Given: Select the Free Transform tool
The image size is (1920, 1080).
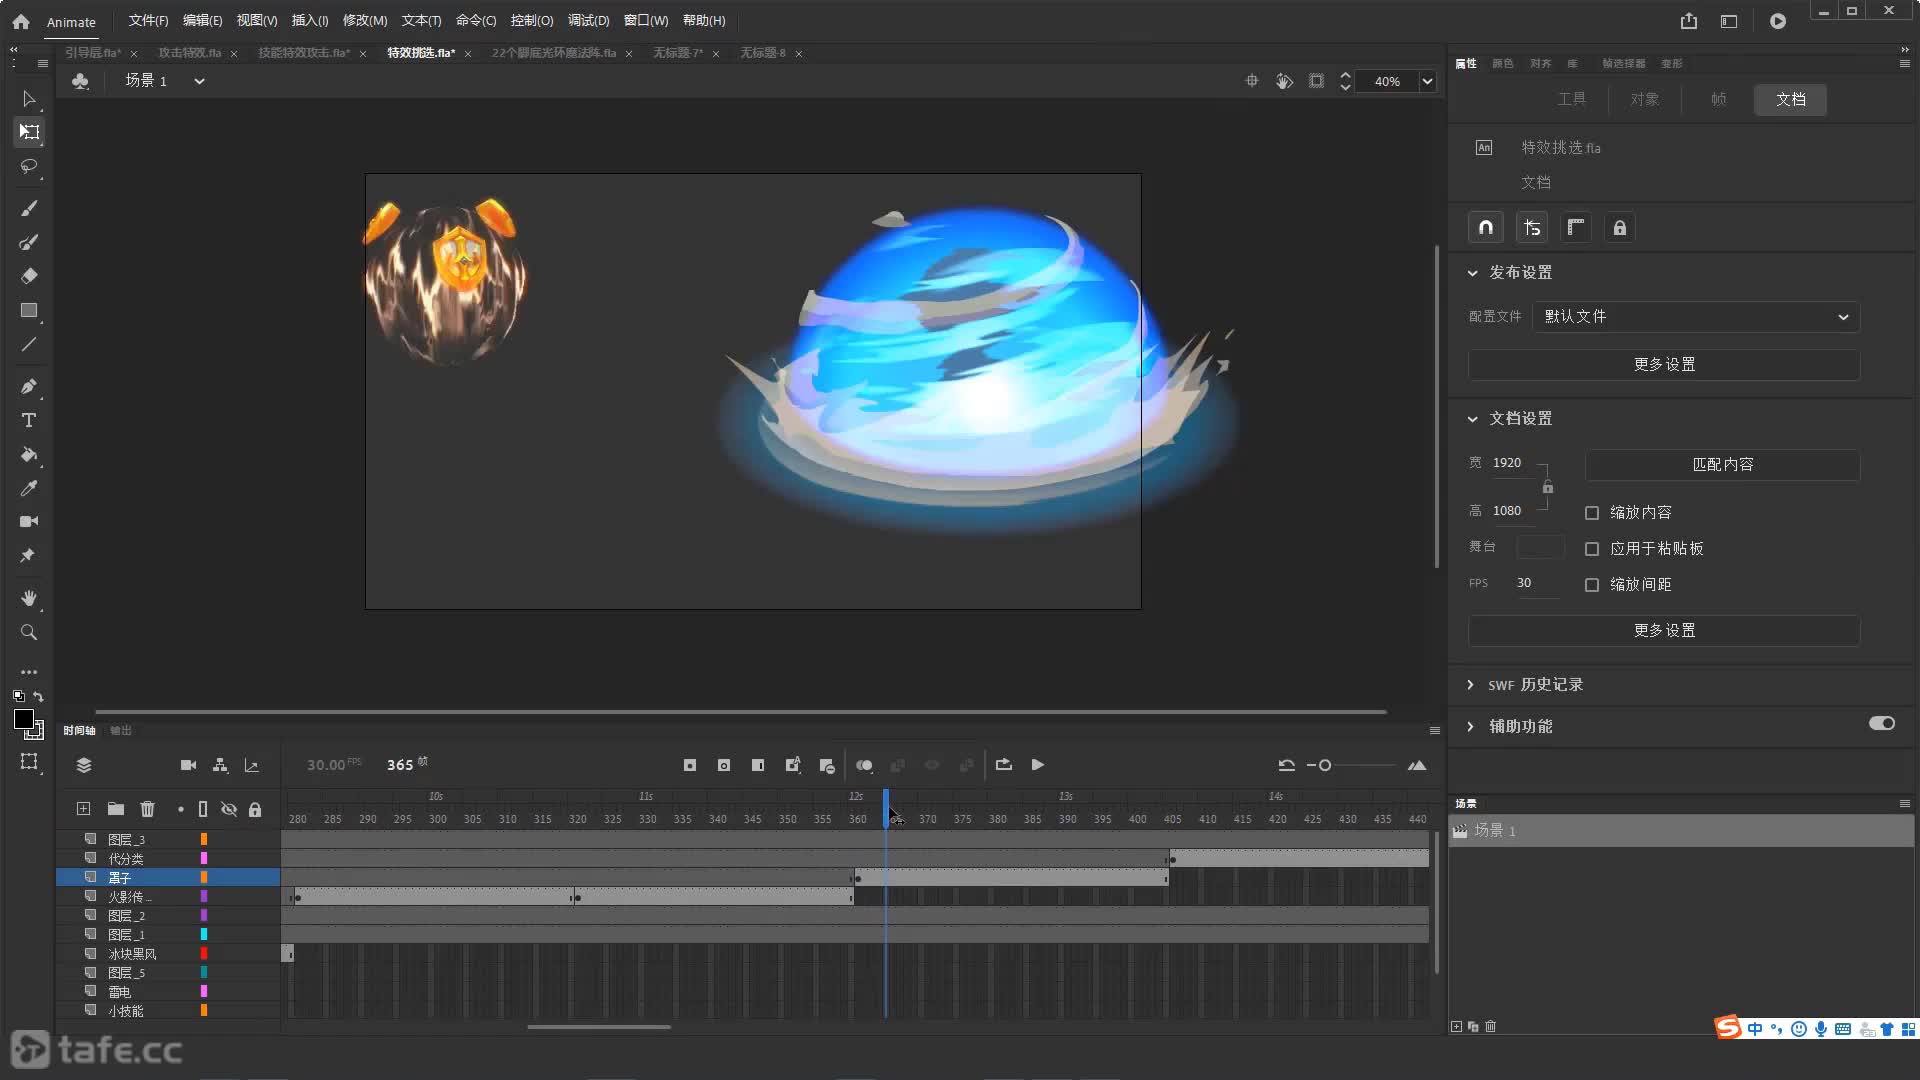Looking at the screenshot, I should tap(28, 132).
